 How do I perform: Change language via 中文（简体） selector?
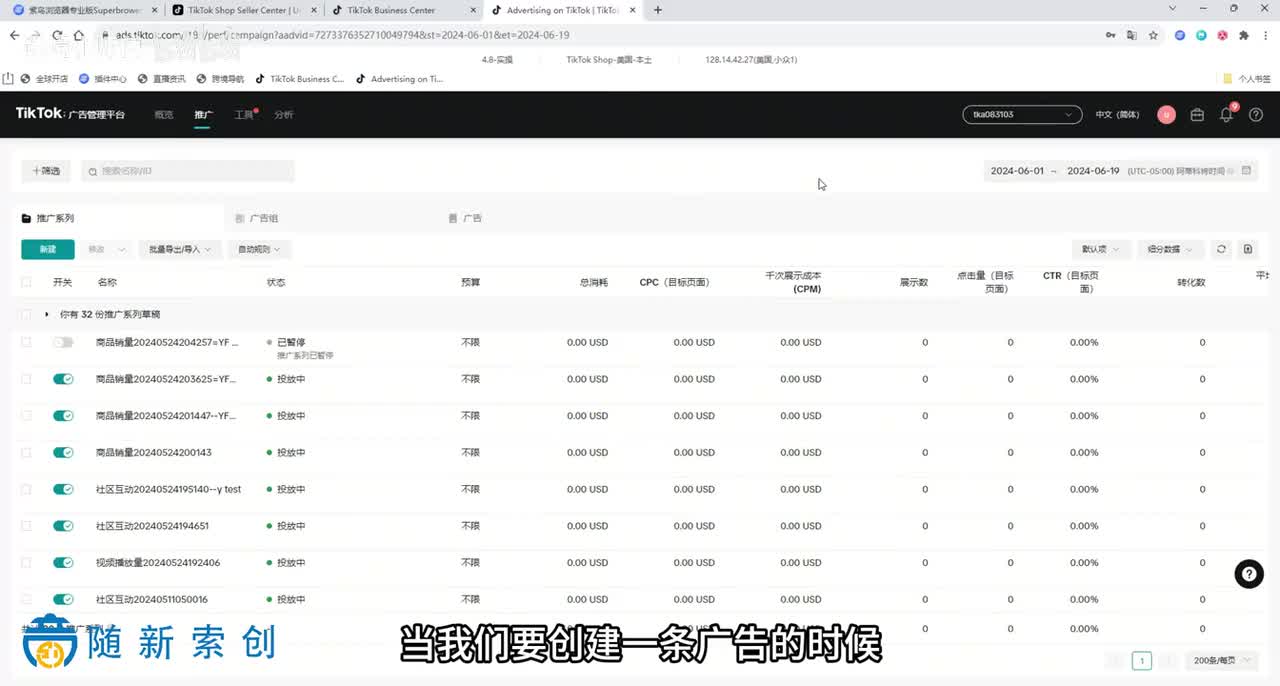click(x=1117, y=115)
